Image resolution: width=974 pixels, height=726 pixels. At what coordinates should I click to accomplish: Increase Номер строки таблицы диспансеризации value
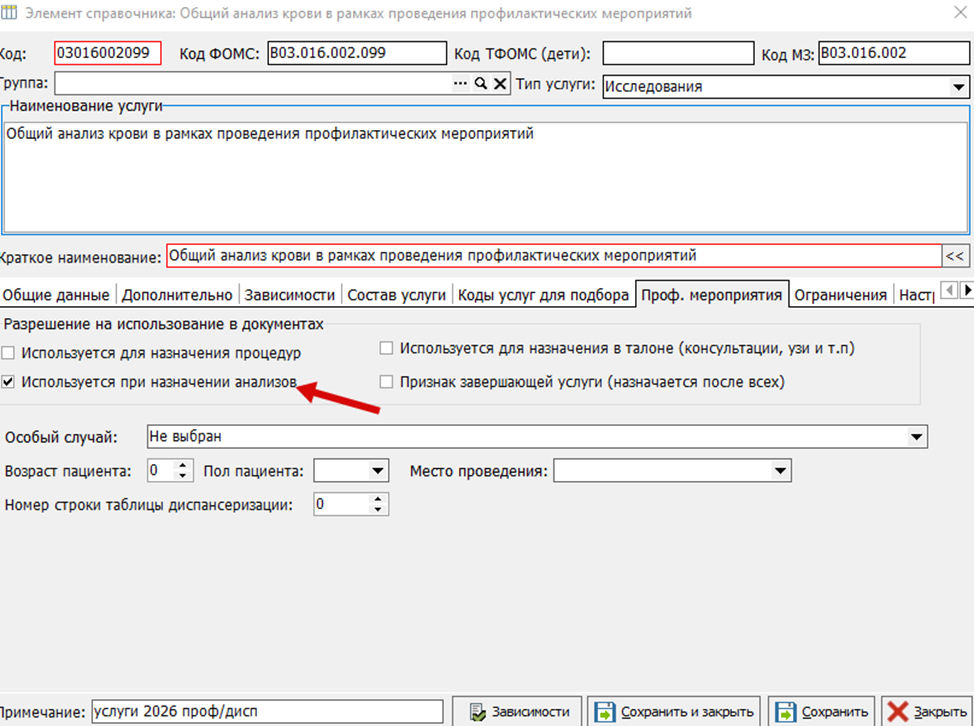(x=378, y=499)
